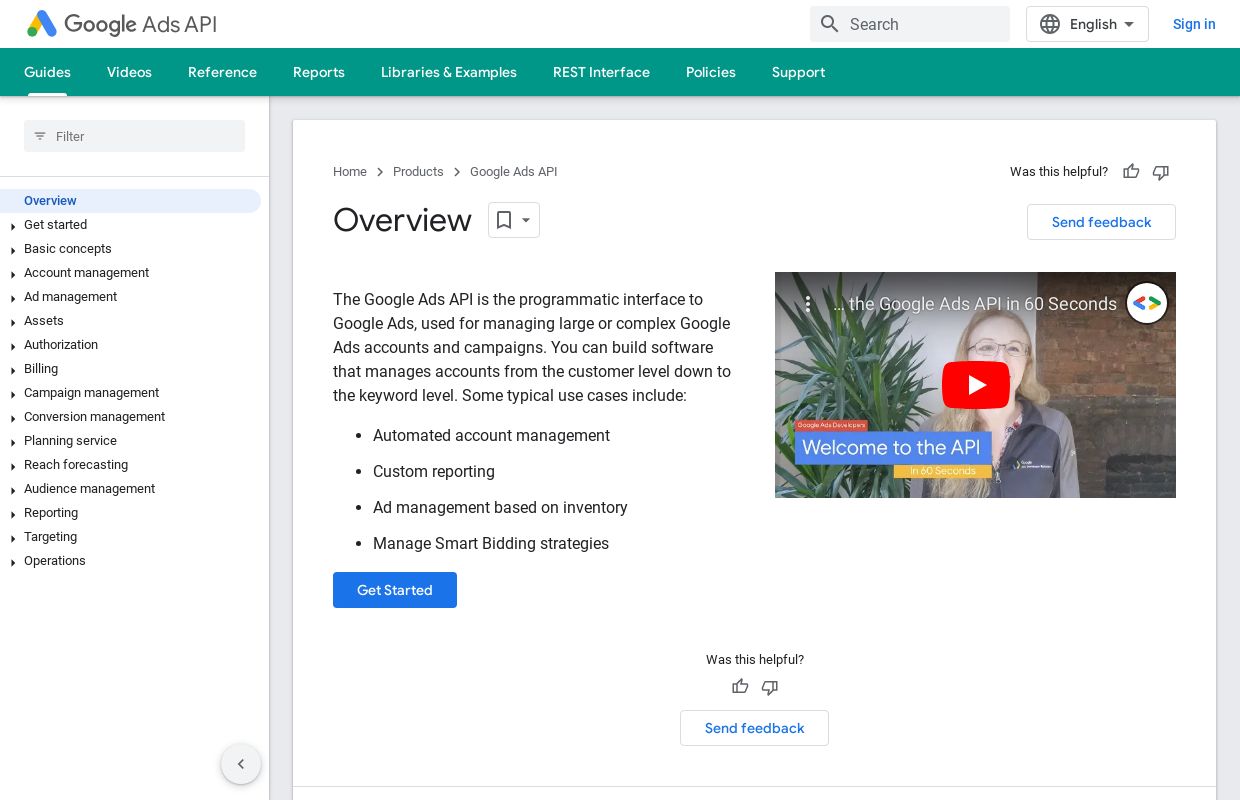Open the video options three-dot menu
Screen dimensions: 1240x800
click(808, 304)
